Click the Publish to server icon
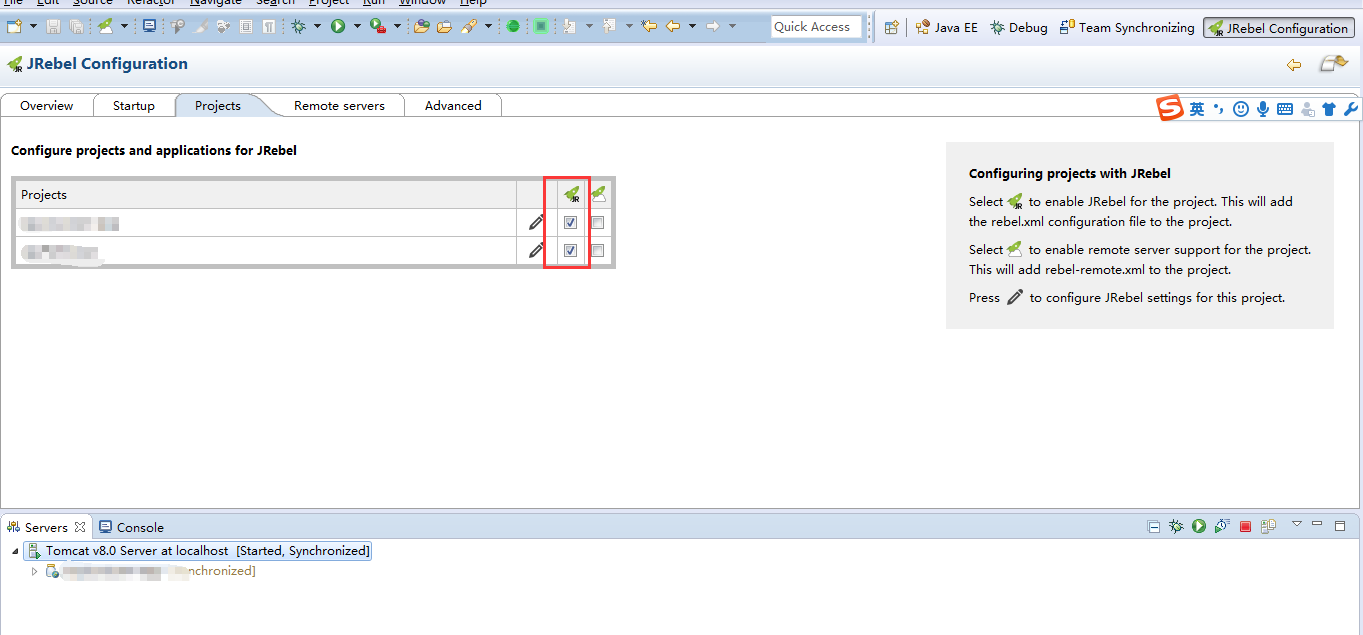This screenshot has width=1363, height=635. coord(1268,526)
